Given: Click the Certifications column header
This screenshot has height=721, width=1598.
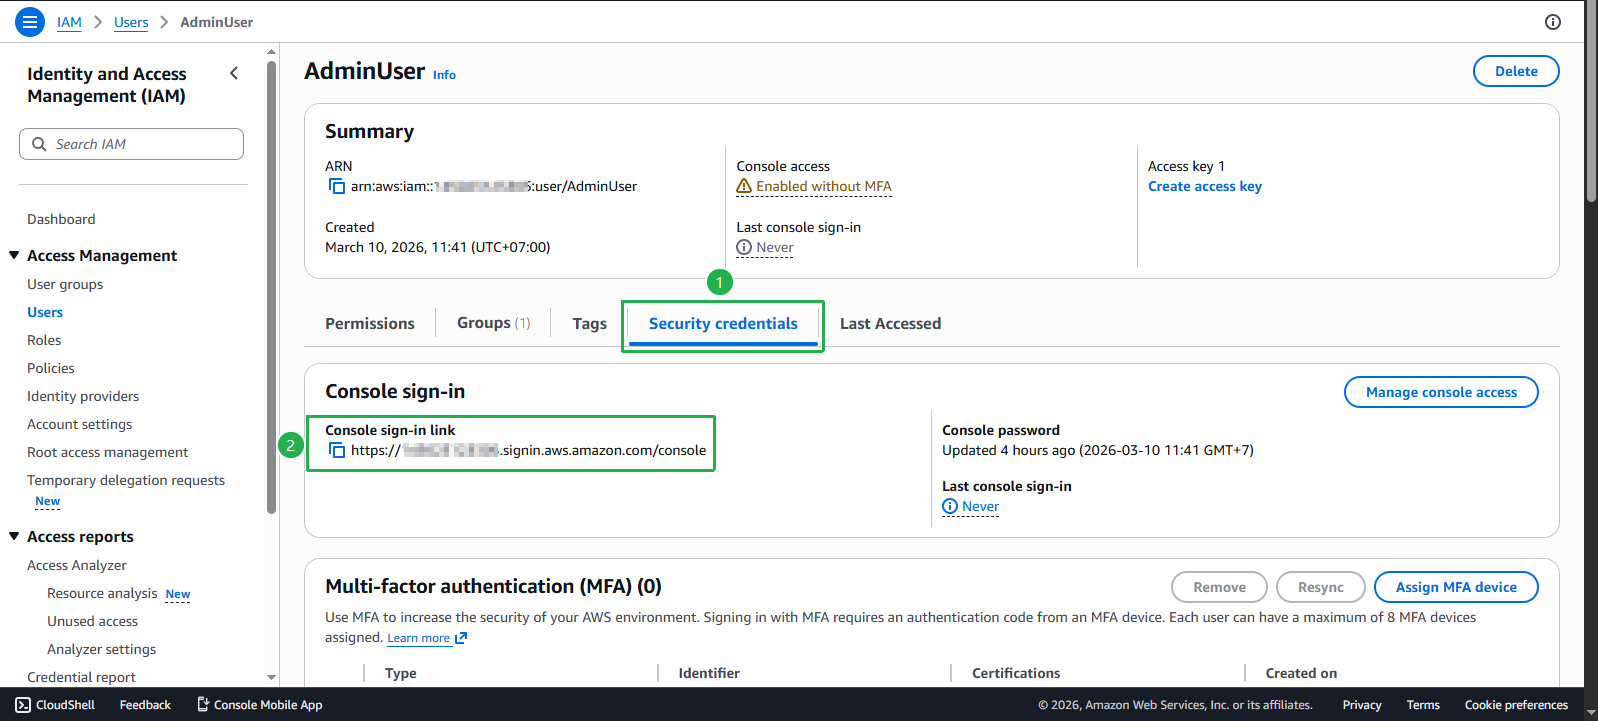Looking at the screenshot, I should (x=1016, y=673).
